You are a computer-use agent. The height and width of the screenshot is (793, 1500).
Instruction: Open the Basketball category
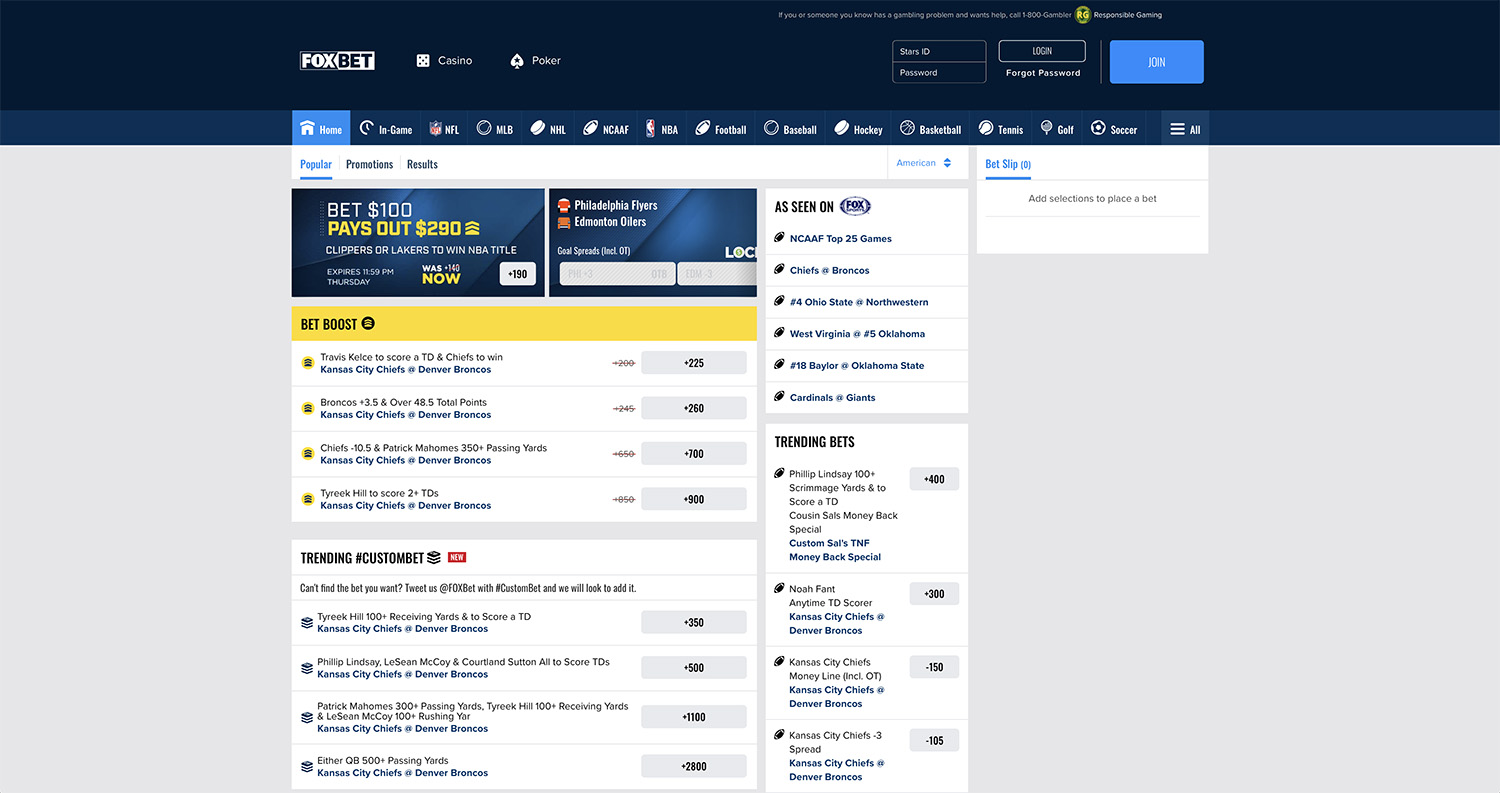(x=930, y=129)
